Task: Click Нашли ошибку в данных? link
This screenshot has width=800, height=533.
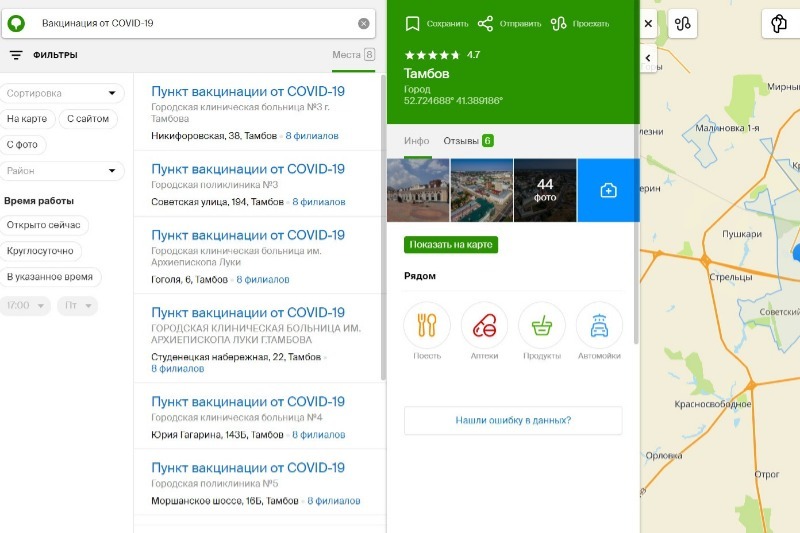Action: 513,420
